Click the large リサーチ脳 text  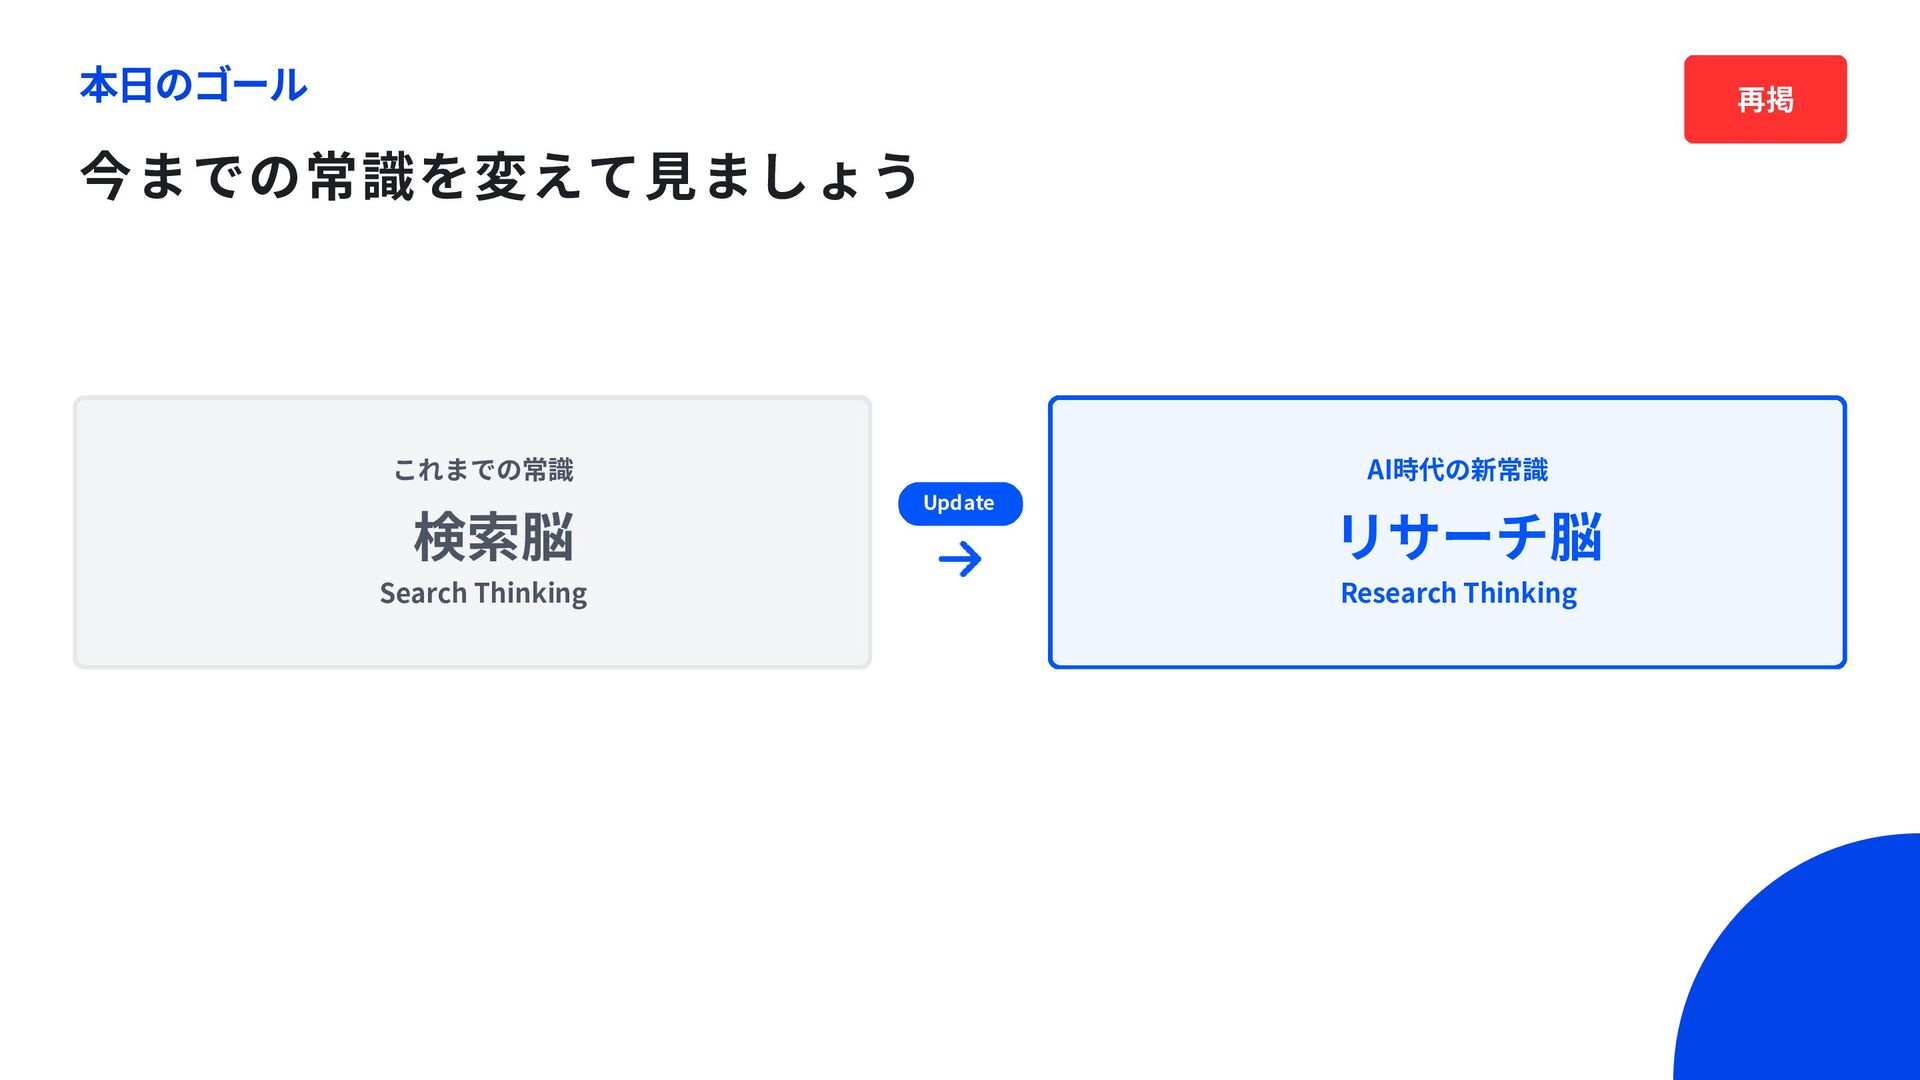[1469, 537]
